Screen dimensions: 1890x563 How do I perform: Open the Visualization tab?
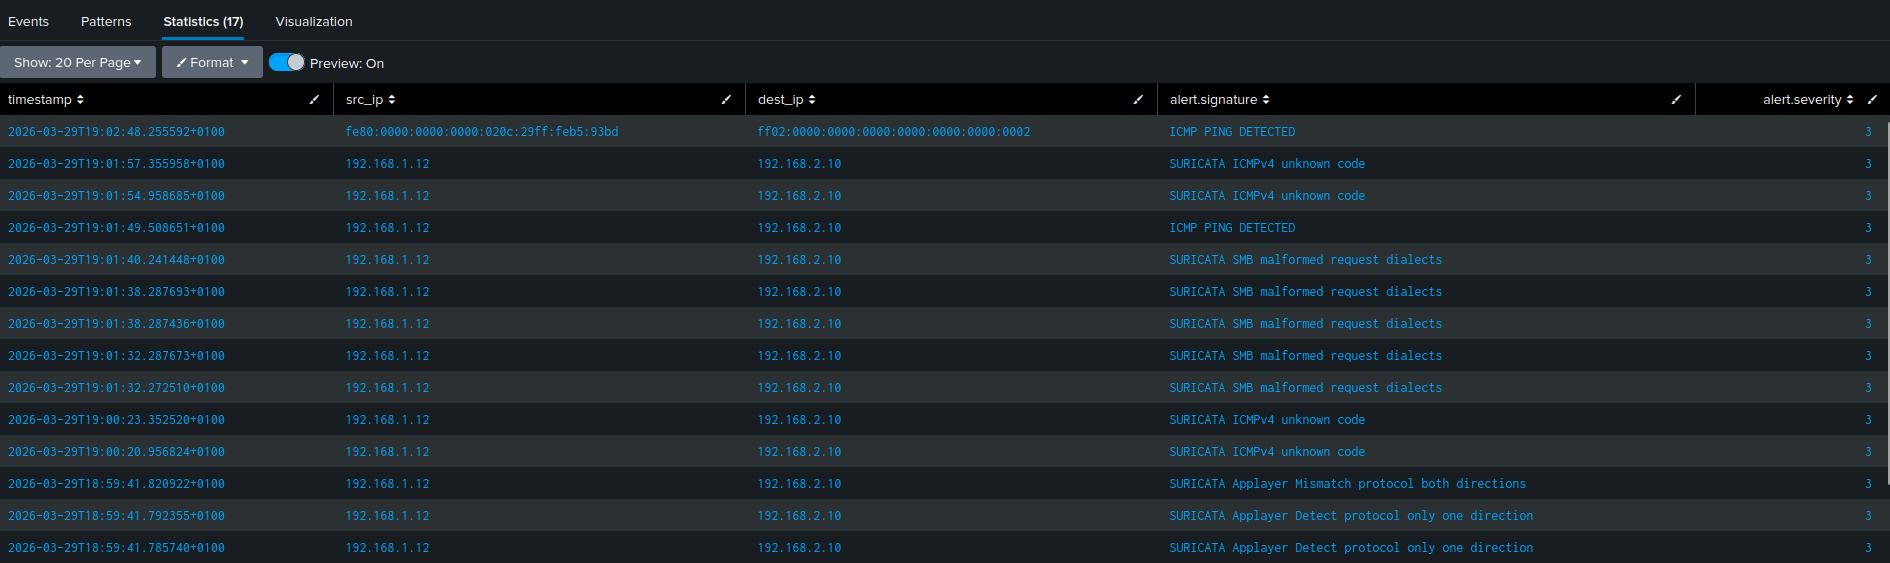(x=314, y=21)
